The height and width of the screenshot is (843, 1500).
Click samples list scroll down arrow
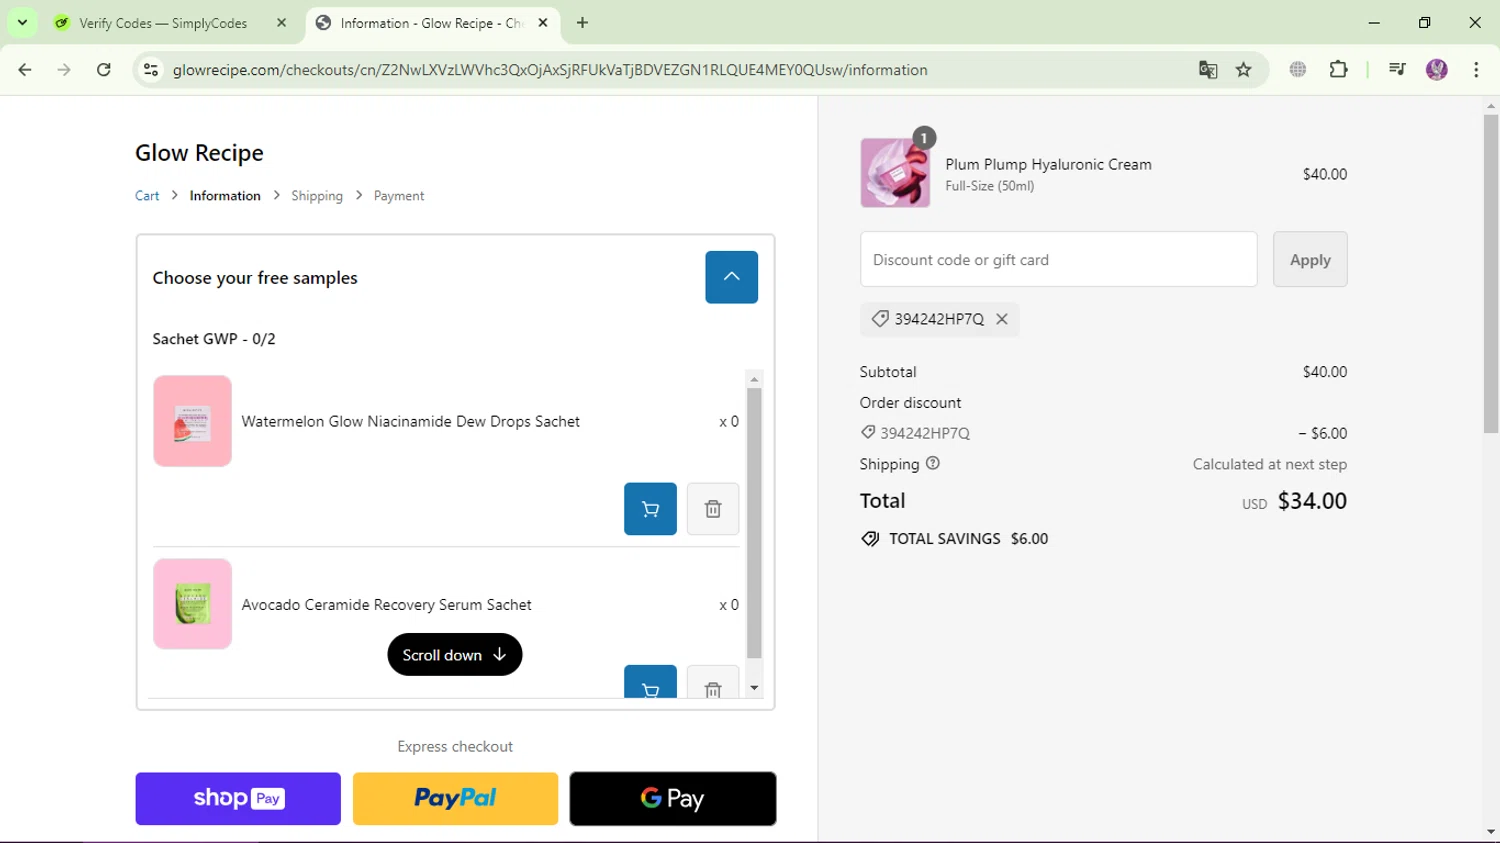[754, 689]
